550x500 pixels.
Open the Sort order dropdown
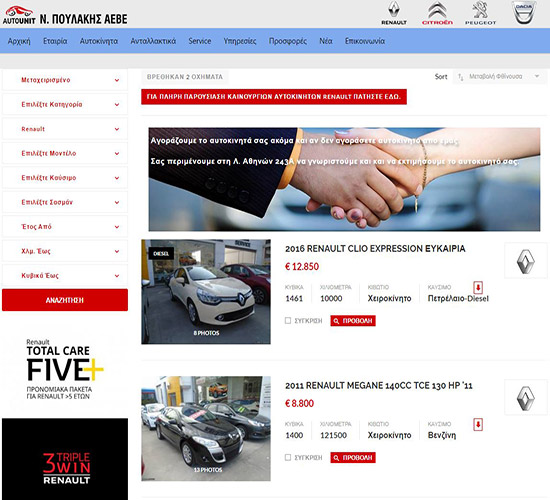coord(499,76)
